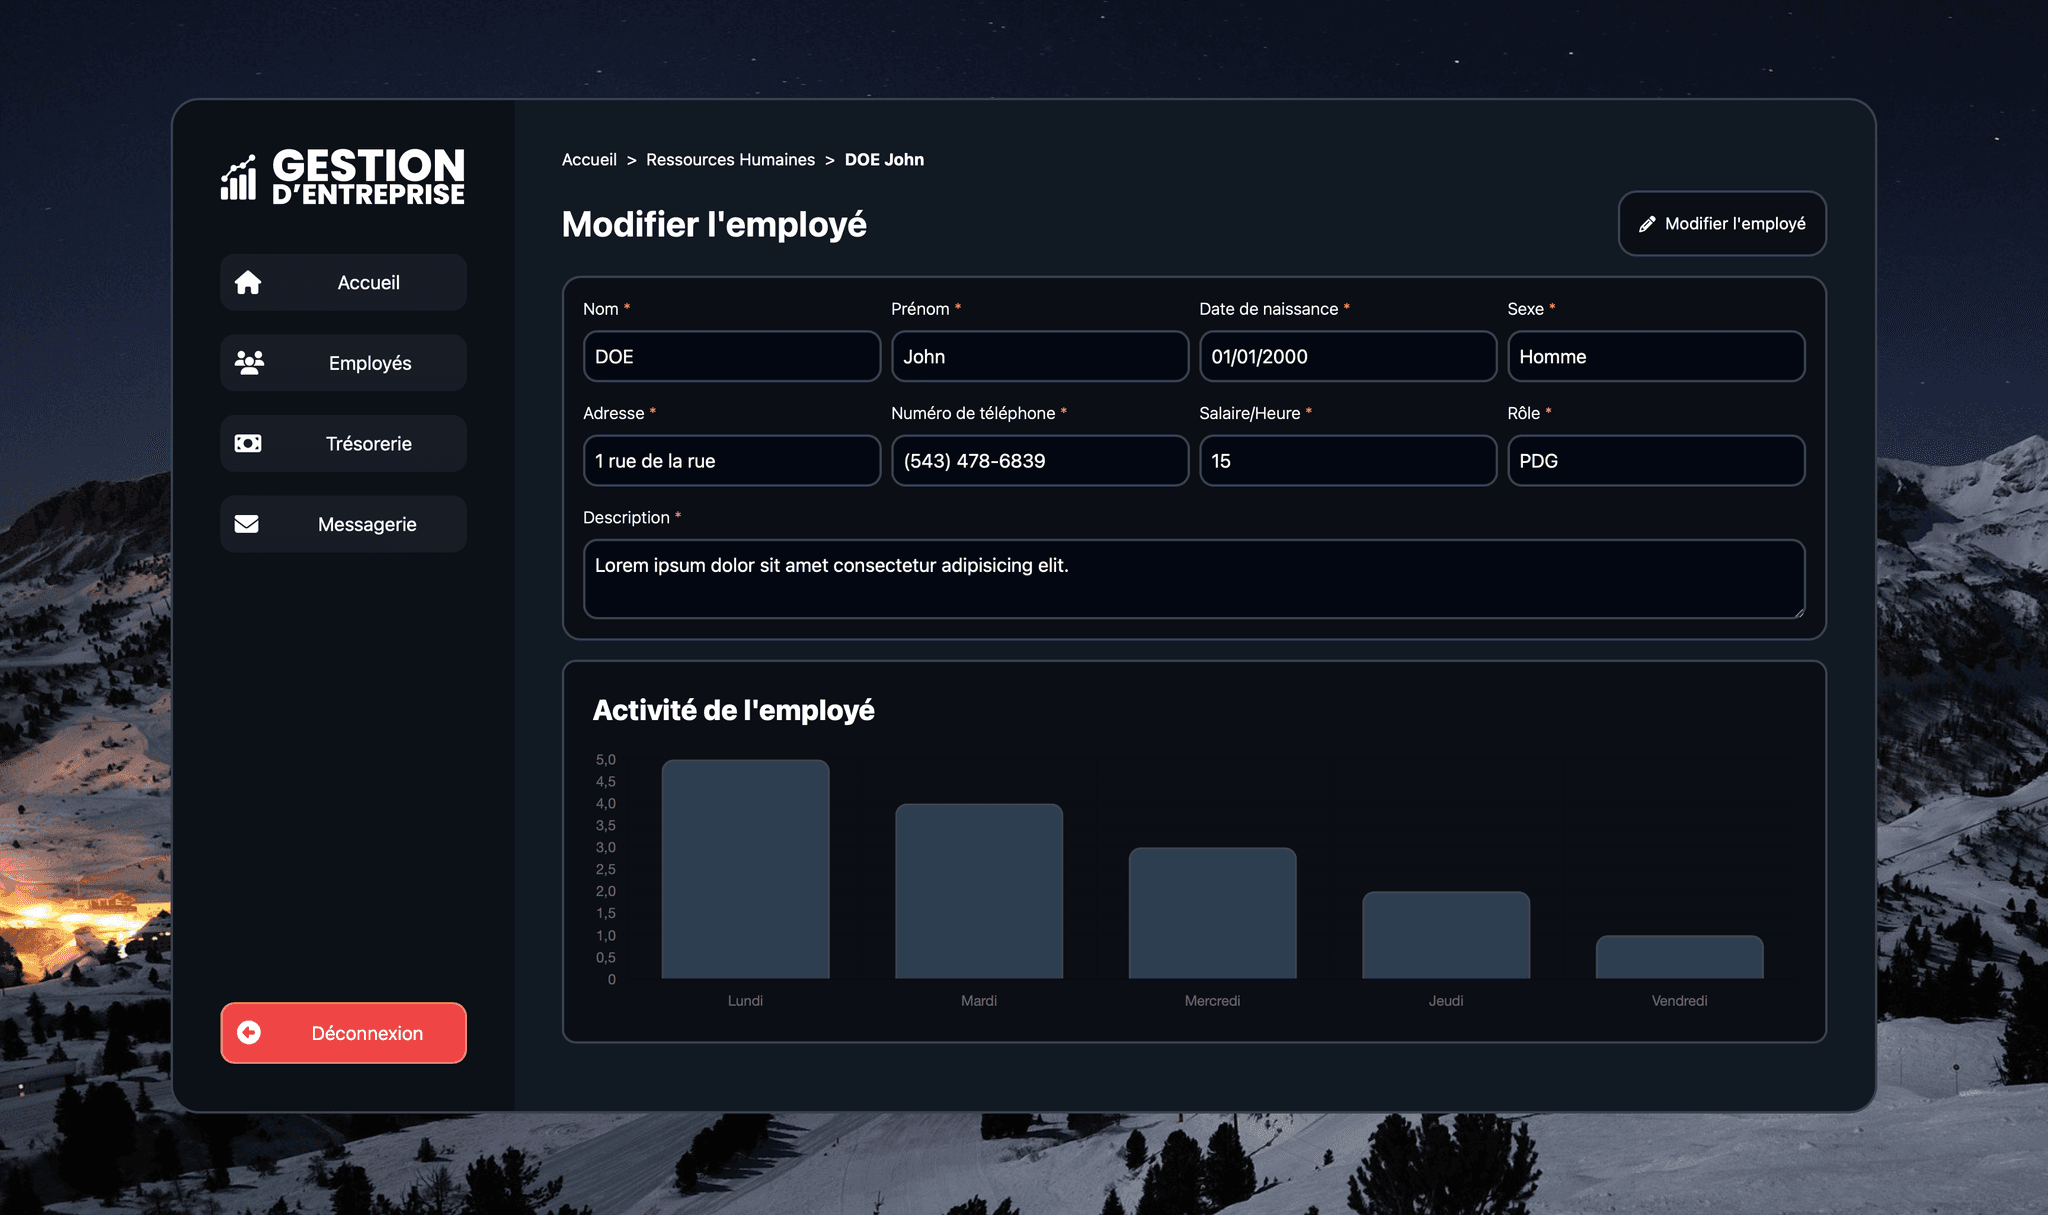Screen dimensions: 2048x1215
Task: Click the Déconnexion arrow icon
Action: (249, 1033)
